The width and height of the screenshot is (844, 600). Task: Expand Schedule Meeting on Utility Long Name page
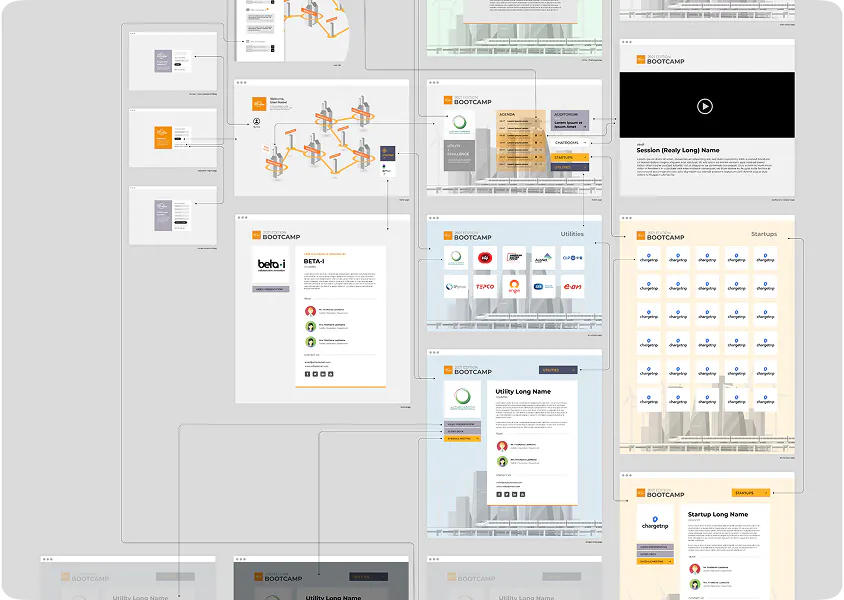[x=462, y=439]
